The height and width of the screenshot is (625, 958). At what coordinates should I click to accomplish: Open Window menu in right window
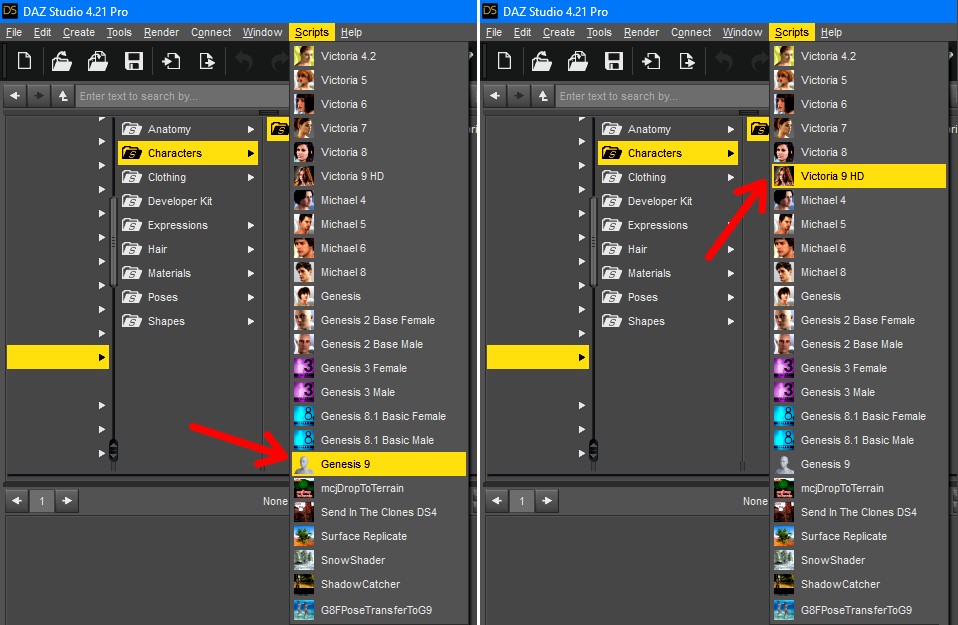click(x=742, y=32)
